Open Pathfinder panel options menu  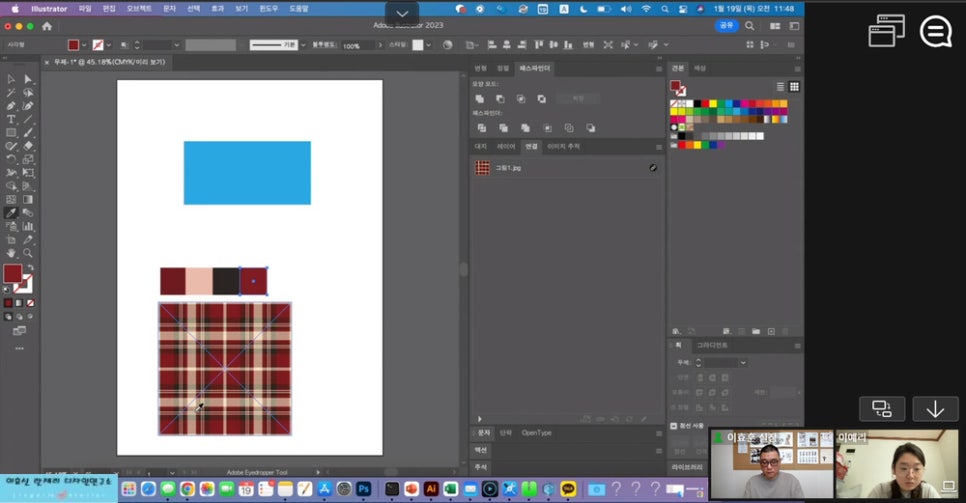pos(659,69)
